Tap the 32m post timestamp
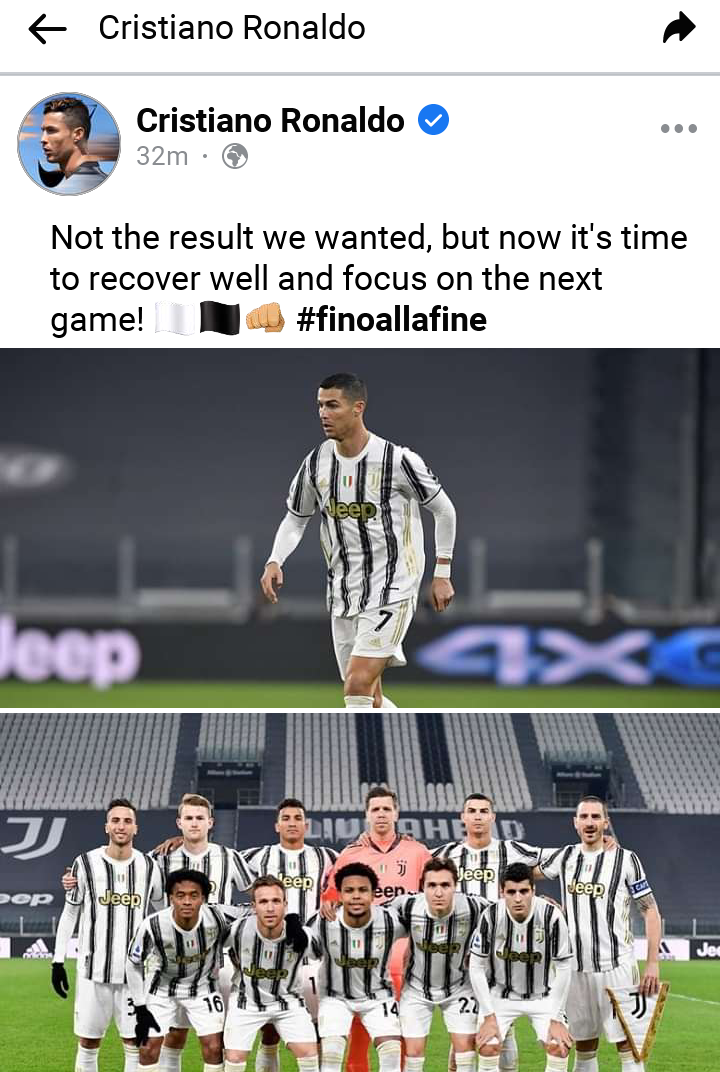Screen dimensions: 720x1072 coord(162,157)
